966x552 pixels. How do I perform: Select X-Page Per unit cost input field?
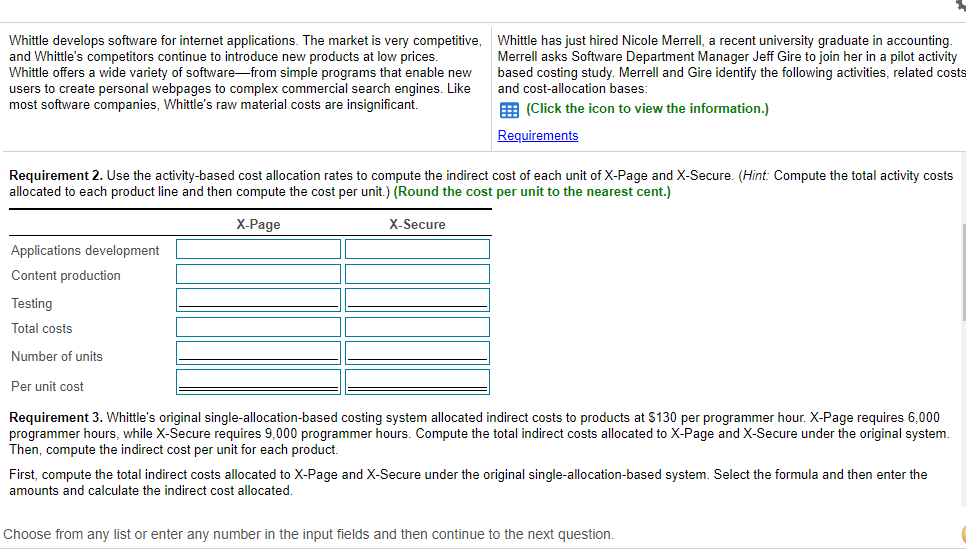coord(258,382)
